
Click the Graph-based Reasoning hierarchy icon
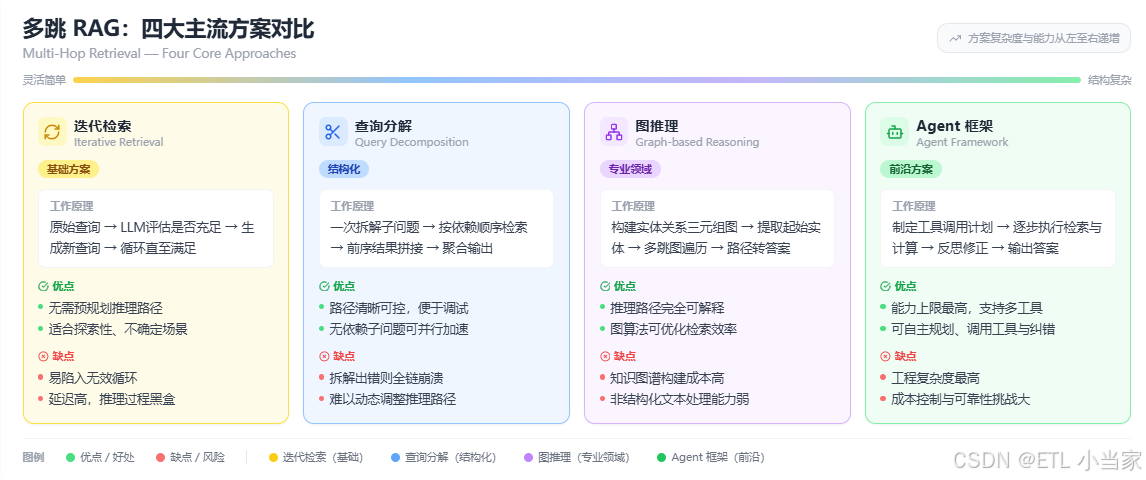tap(614, 132)
